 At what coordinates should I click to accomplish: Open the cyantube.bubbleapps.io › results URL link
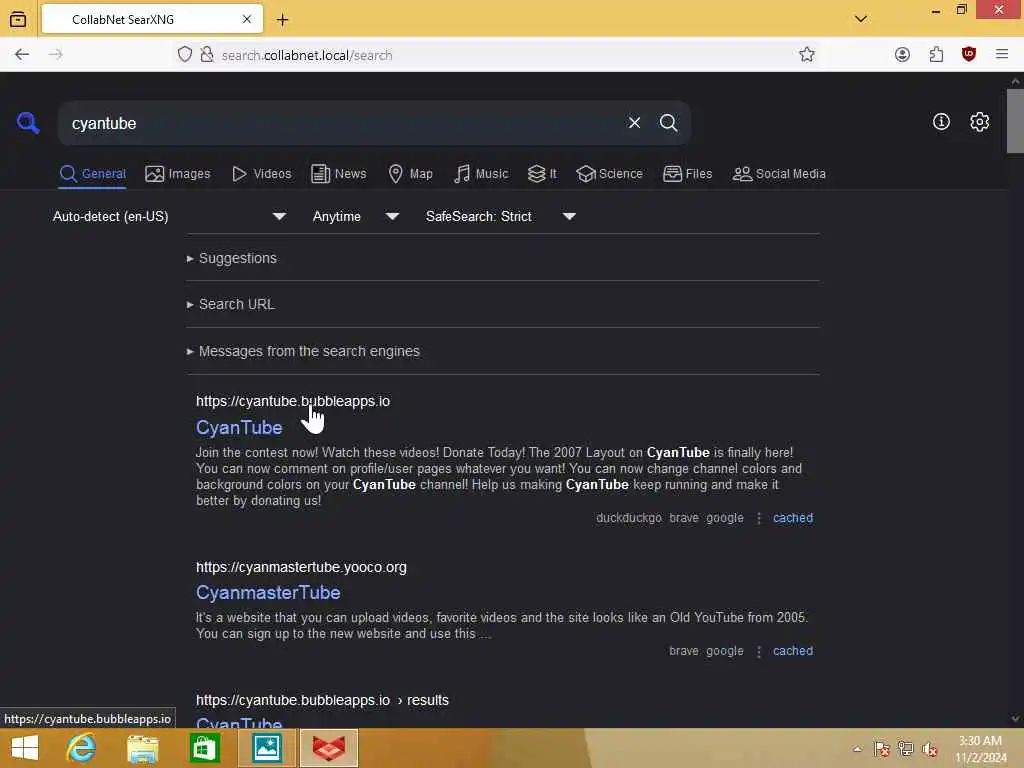click(x=322, y=700)
